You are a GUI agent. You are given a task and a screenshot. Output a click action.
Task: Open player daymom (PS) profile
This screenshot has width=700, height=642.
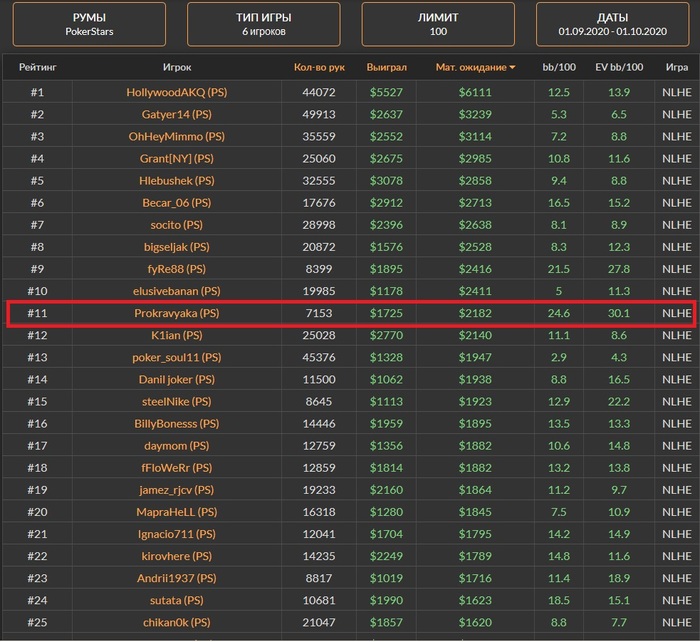click(x=177, y=446)
